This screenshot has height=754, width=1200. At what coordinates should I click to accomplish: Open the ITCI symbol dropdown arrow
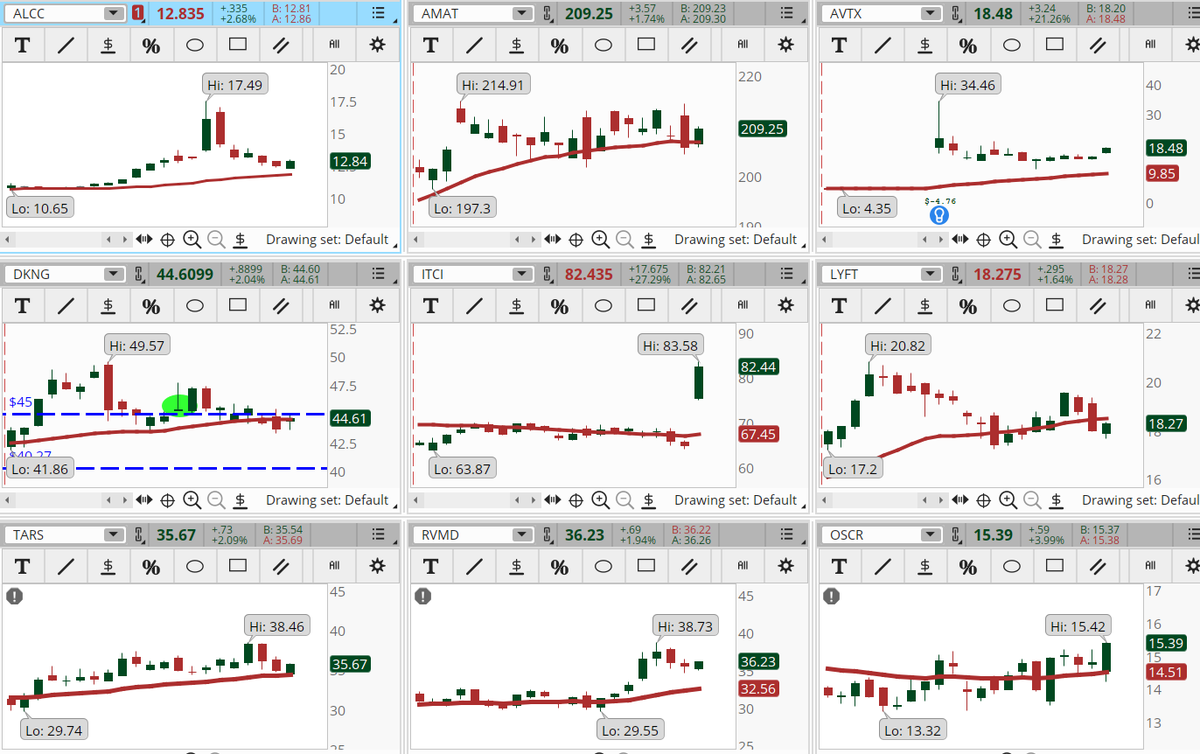(x=523, y=274)
